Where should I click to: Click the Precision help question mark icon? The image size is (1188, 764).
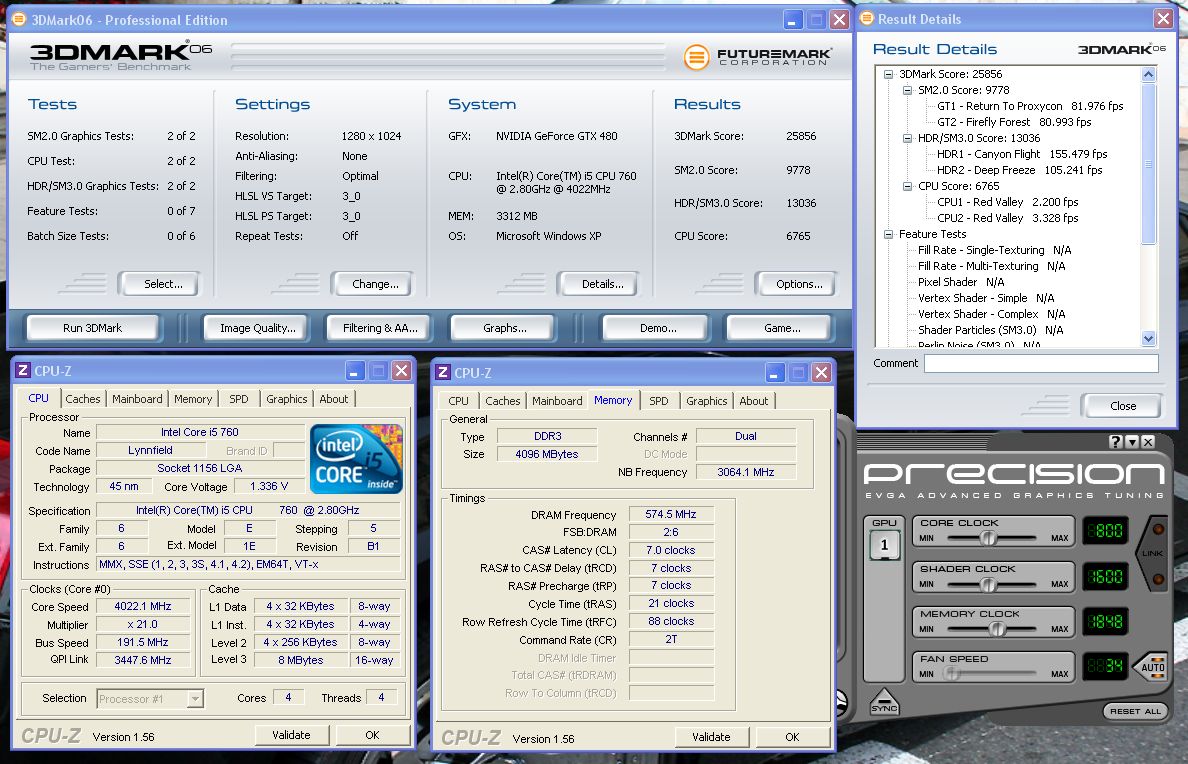pyautogui.click(x=1116, y=442)
